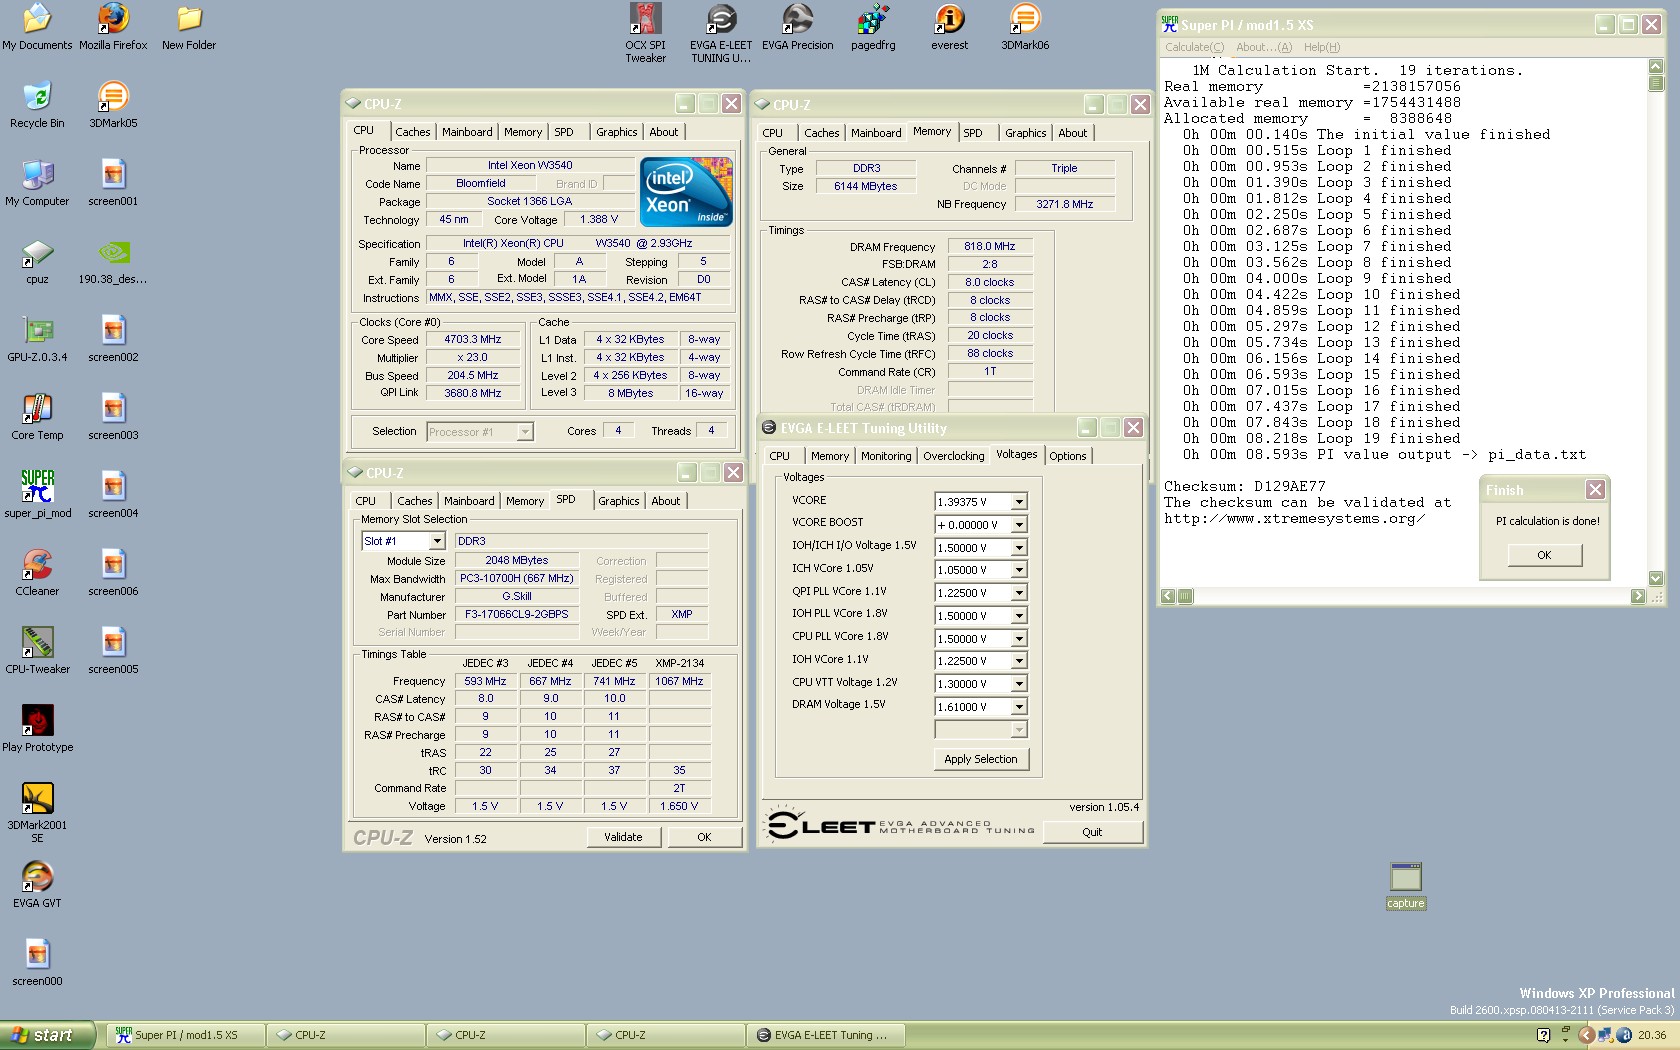Switch to Caches tab in top-left CPU-Z
1680x1050 pixels.
point(412,132)
